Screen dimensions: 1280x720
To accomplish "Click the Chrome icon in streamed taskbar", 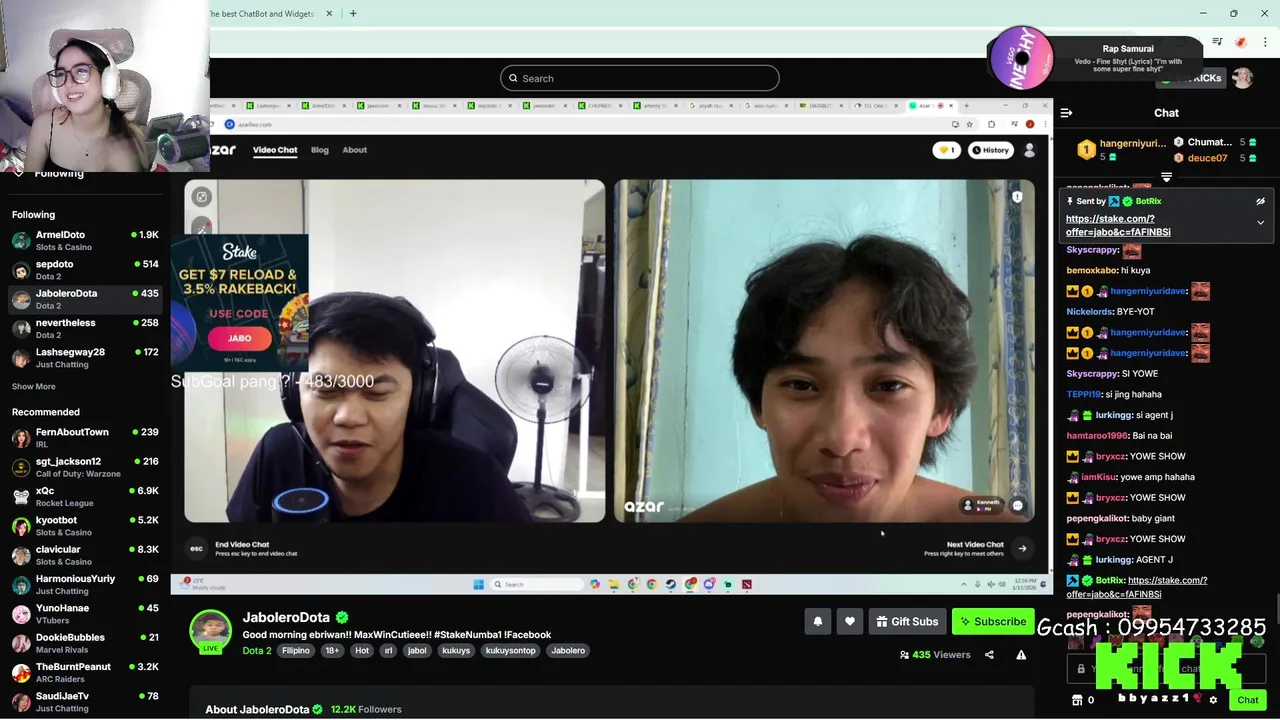I will [x=652, y=584].
